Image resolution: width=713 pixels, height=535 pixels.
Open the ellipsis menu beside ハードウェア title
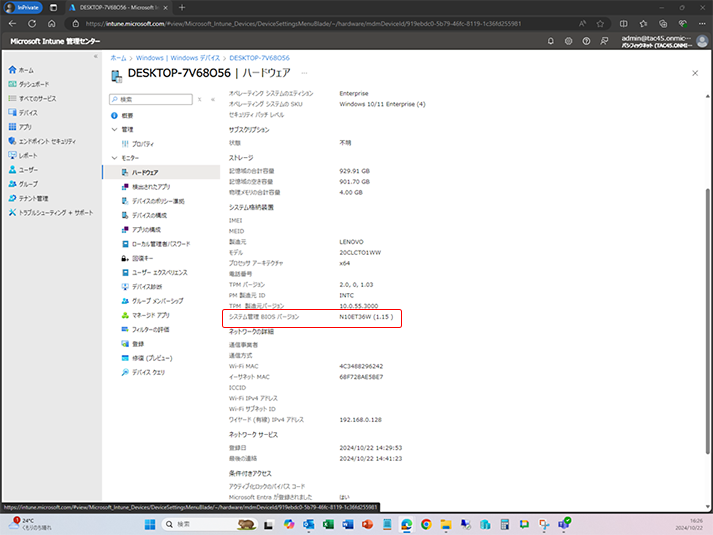point(304,73)
